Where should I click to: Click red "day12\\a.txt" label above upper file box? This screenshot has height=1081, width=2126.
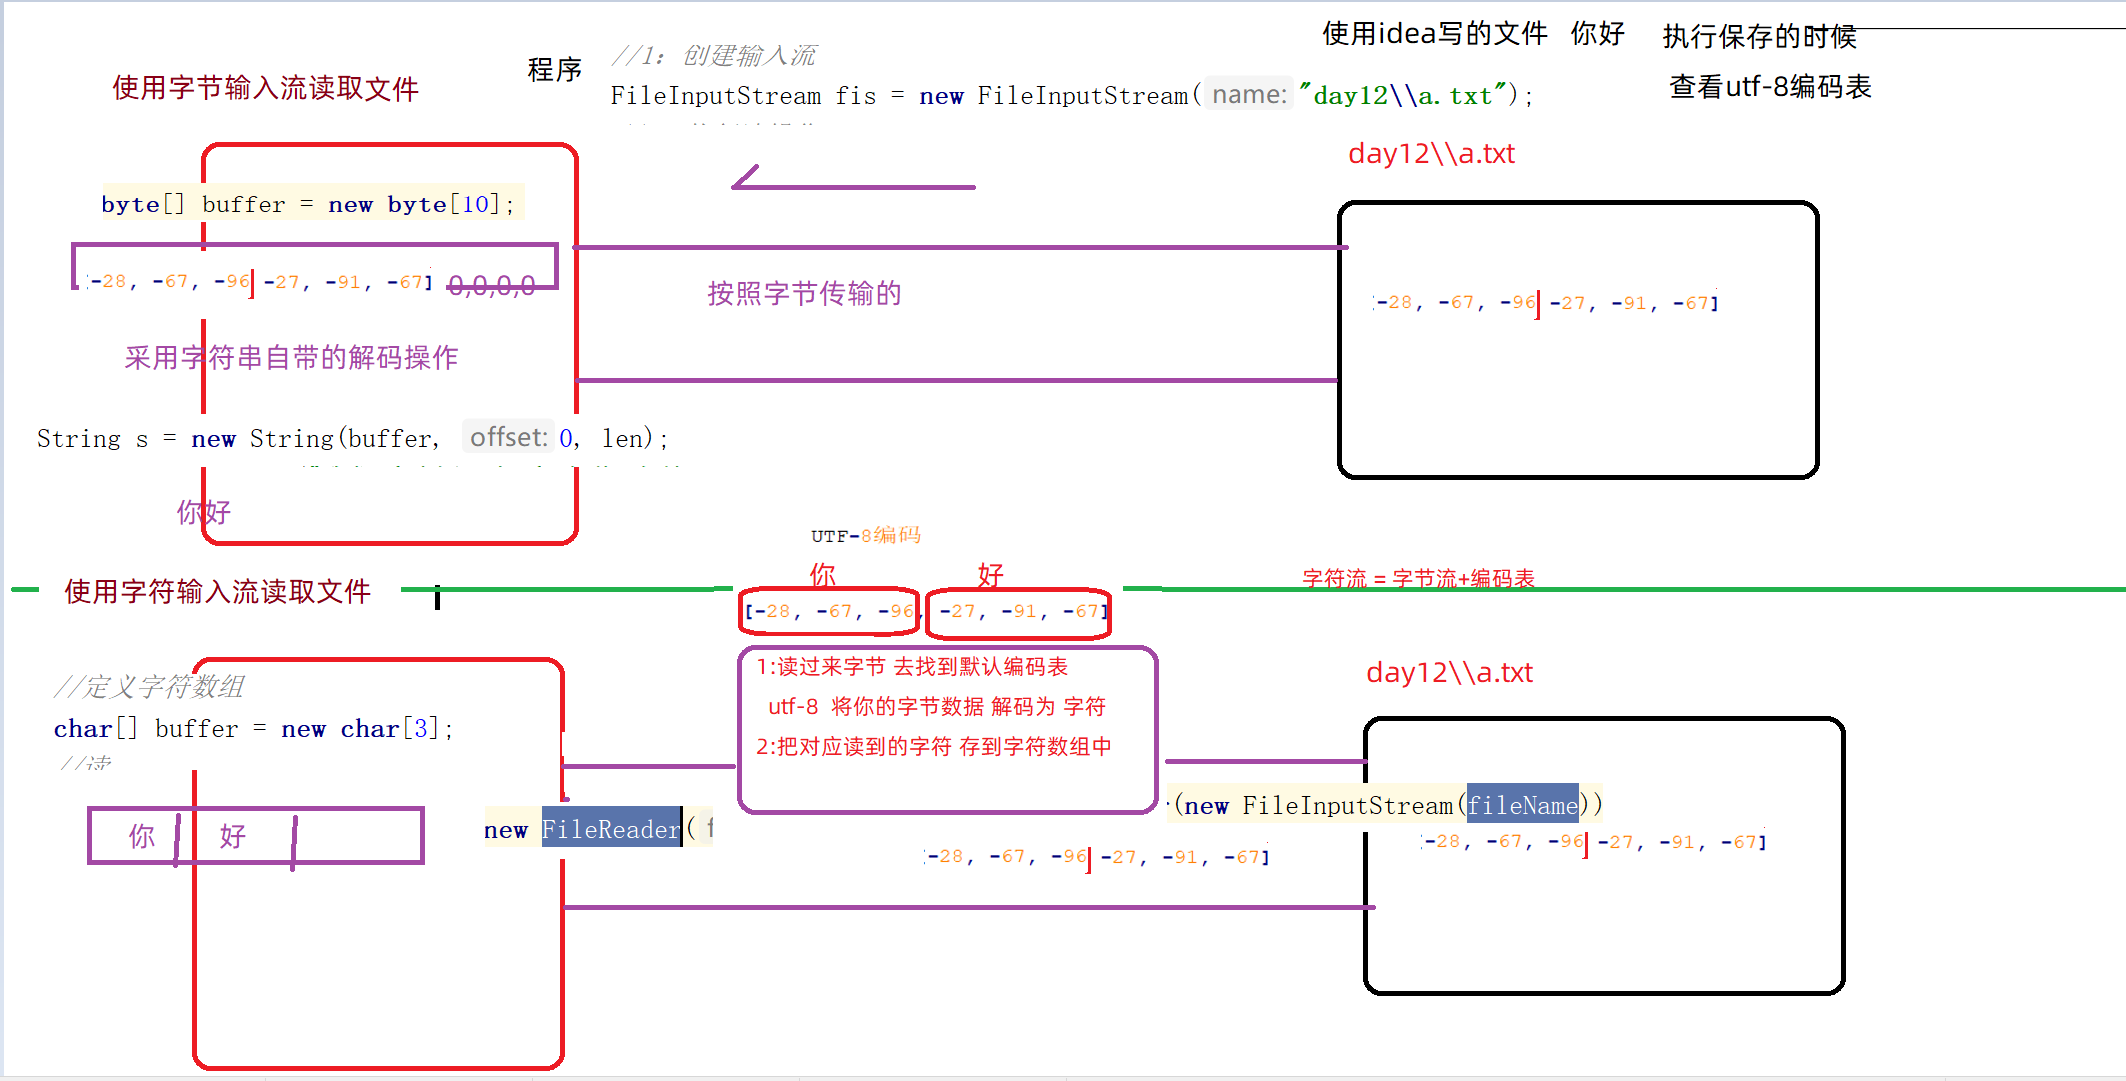[1431, 154]
